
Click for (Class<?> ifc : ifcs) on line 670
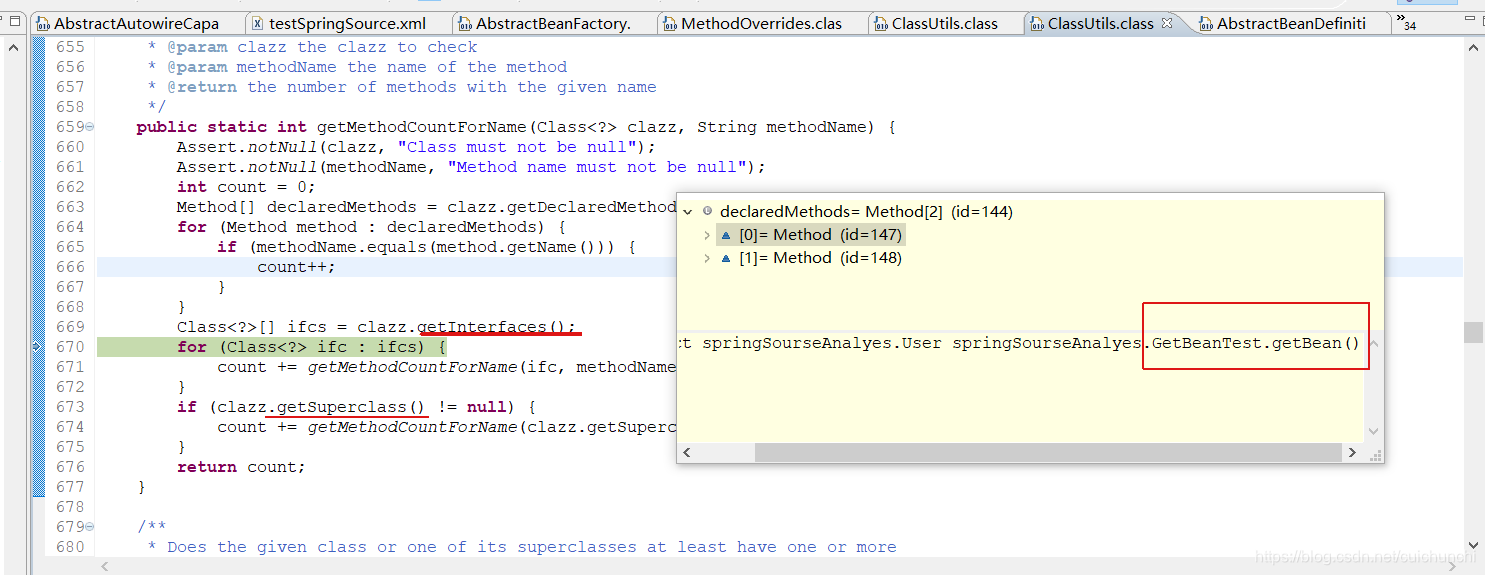(x=311, y=347)
